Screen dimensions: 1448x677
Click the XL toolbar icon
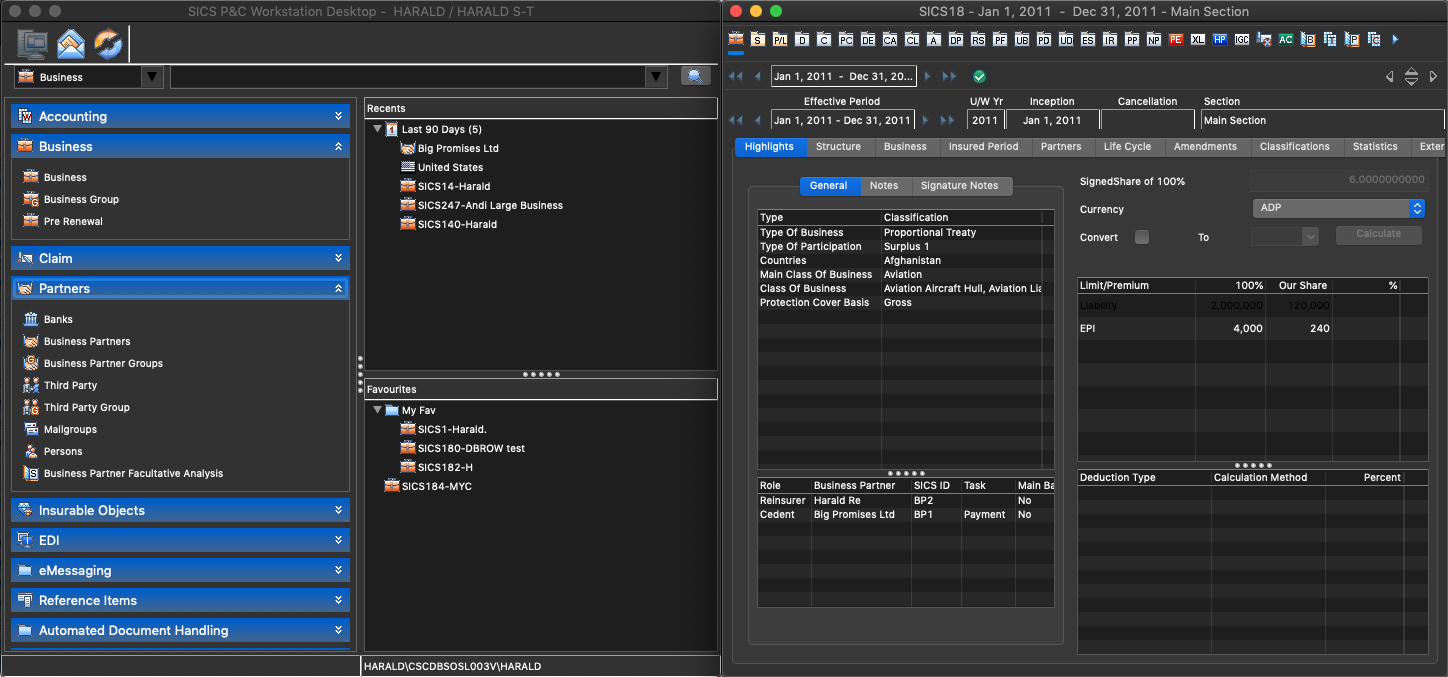click(x=1197, y=40)
